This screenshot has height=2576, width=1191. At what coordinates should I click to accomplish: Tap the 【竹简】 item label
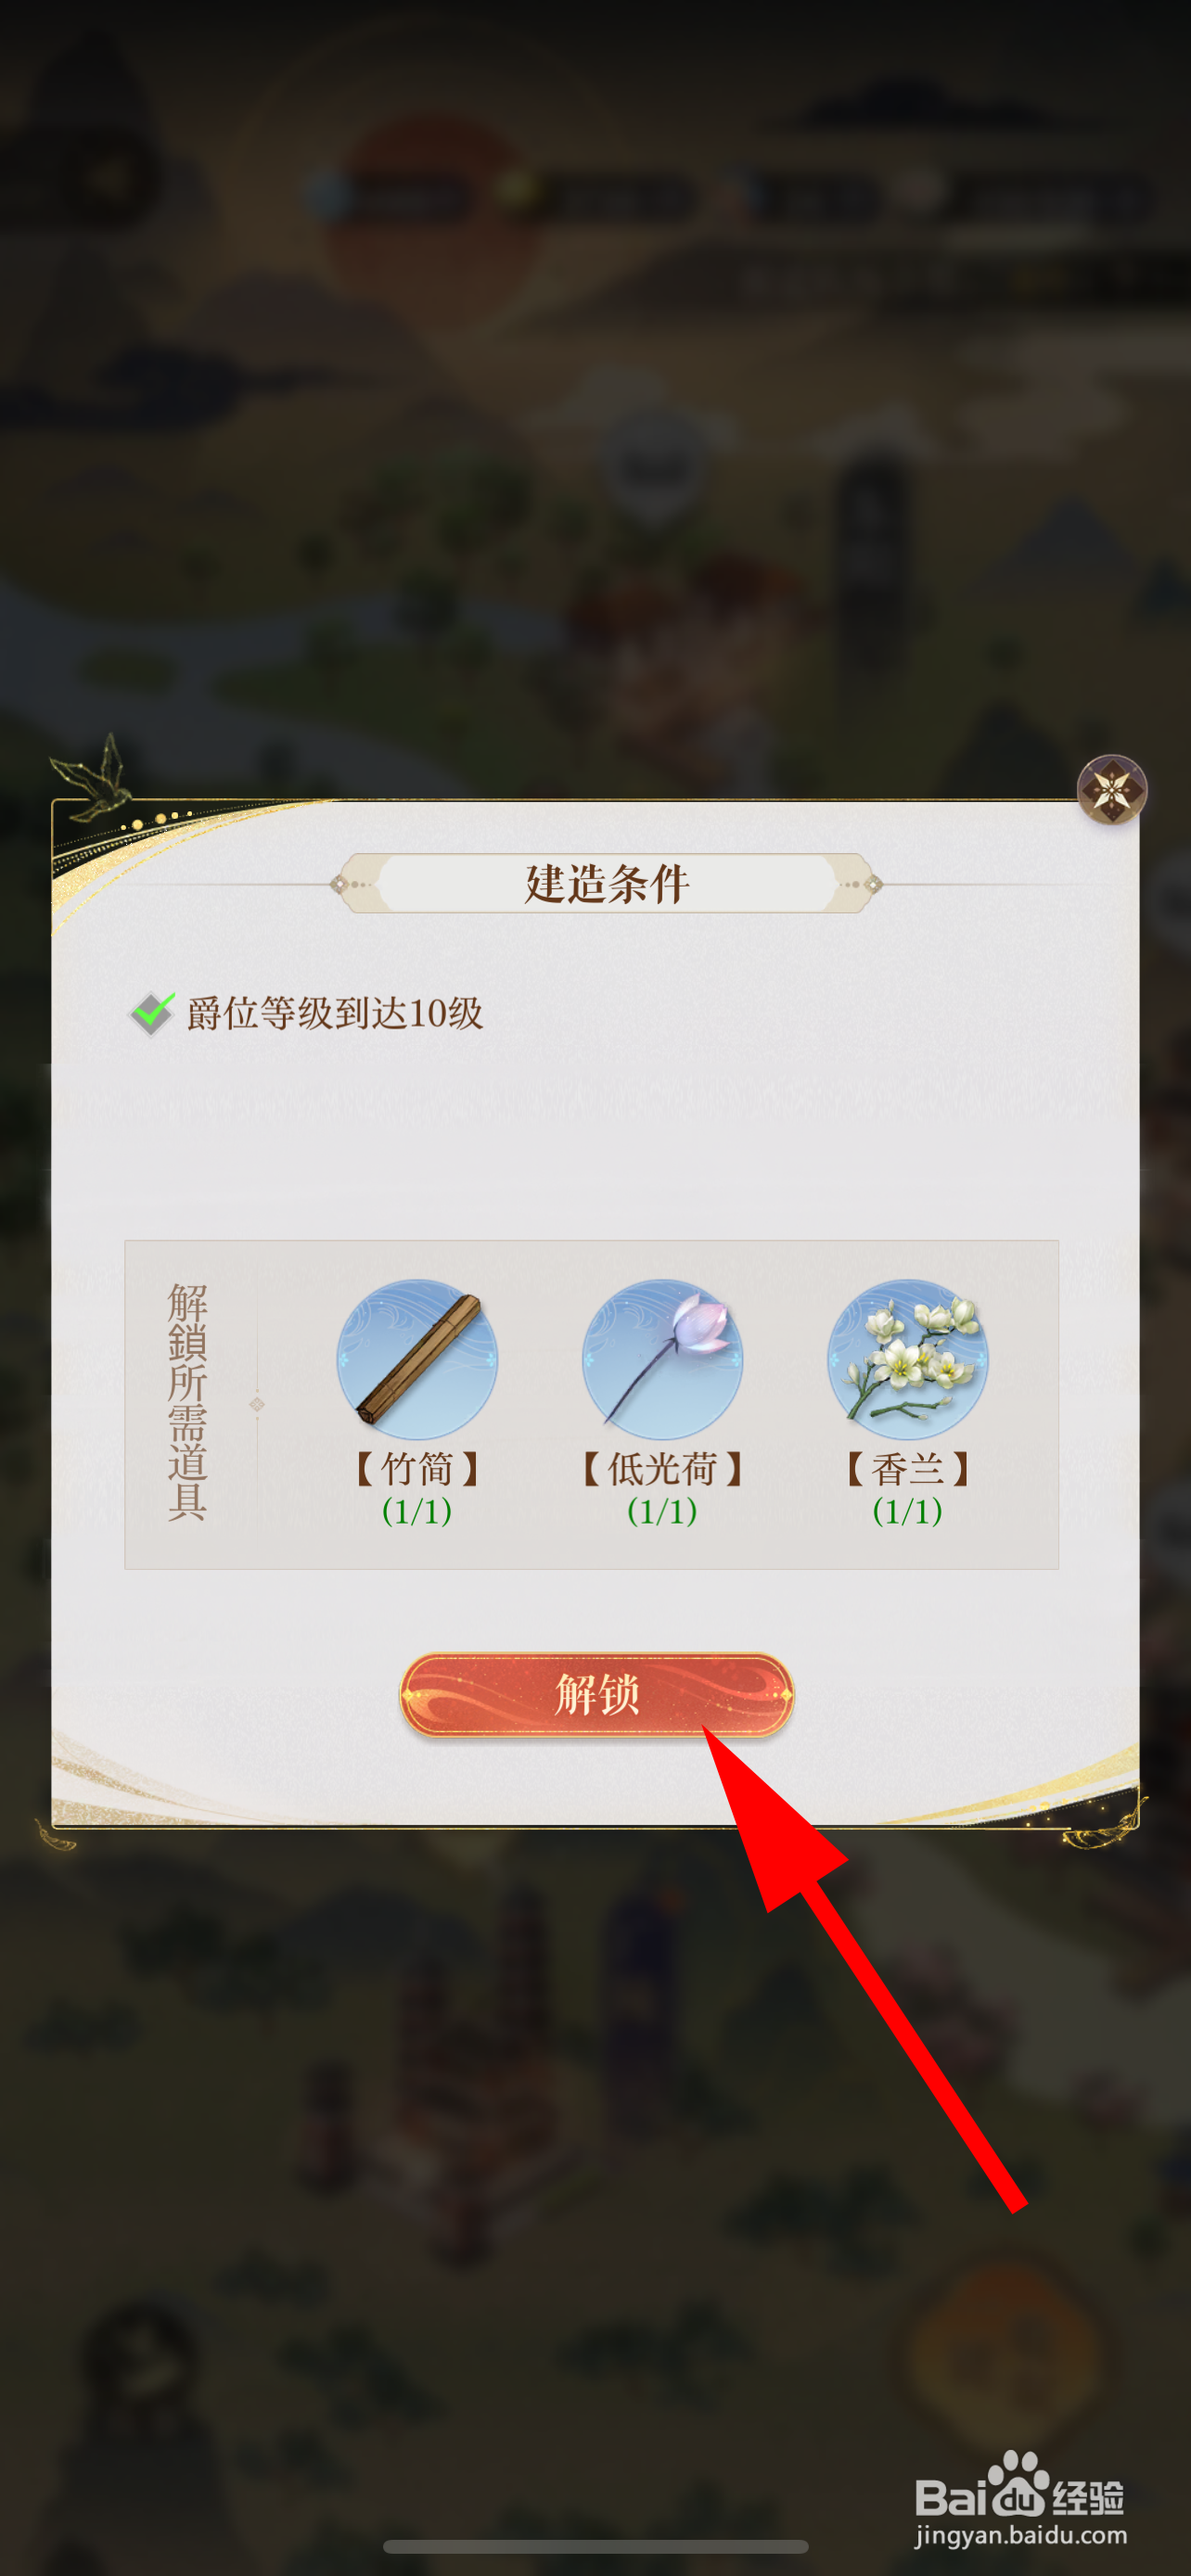417,1469
